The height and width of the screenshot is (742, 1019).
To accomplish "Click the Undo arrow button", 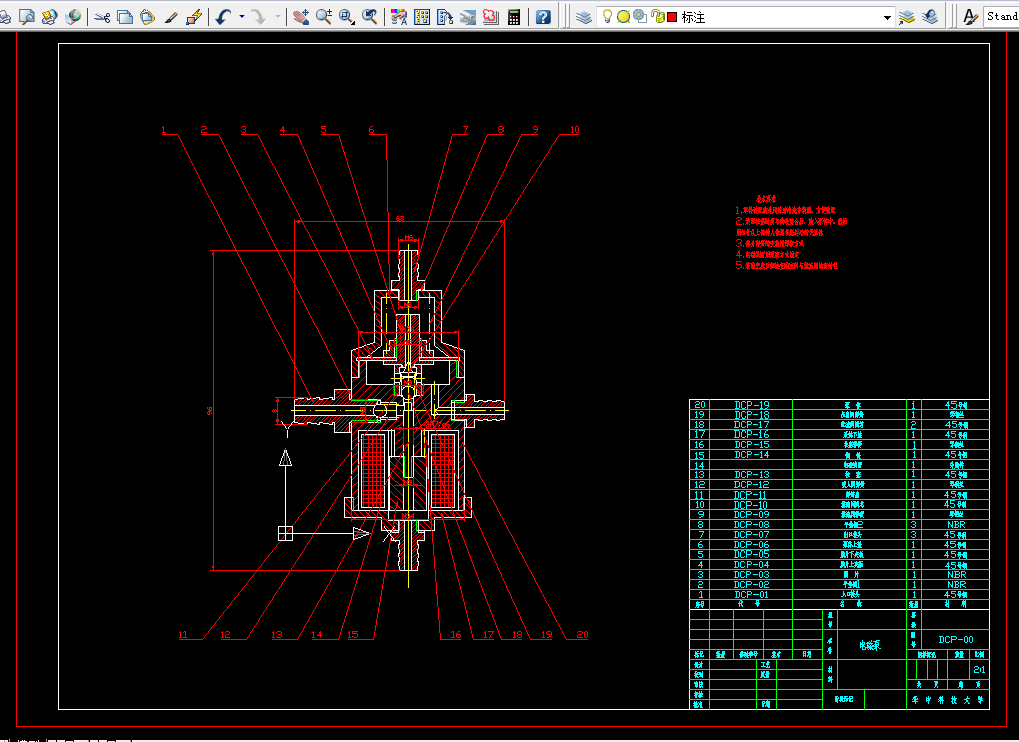I will [x=224, y=17].
